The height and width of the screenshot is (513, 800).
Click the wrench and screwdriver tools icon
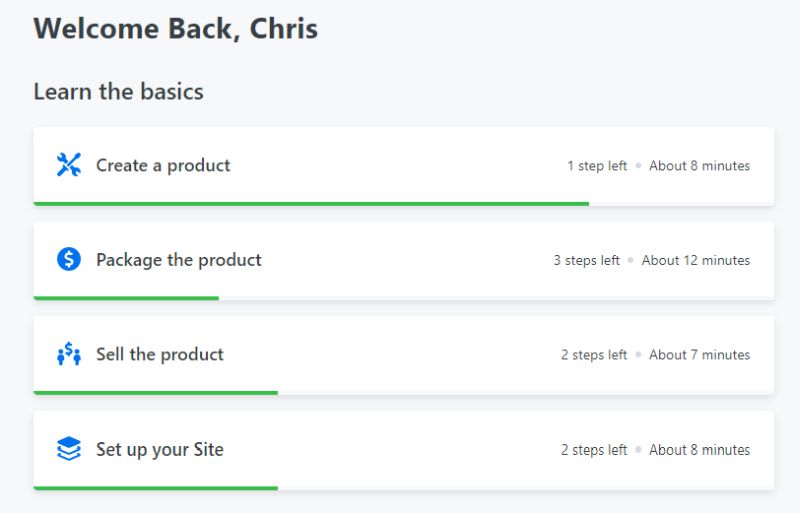coord(68,165)
